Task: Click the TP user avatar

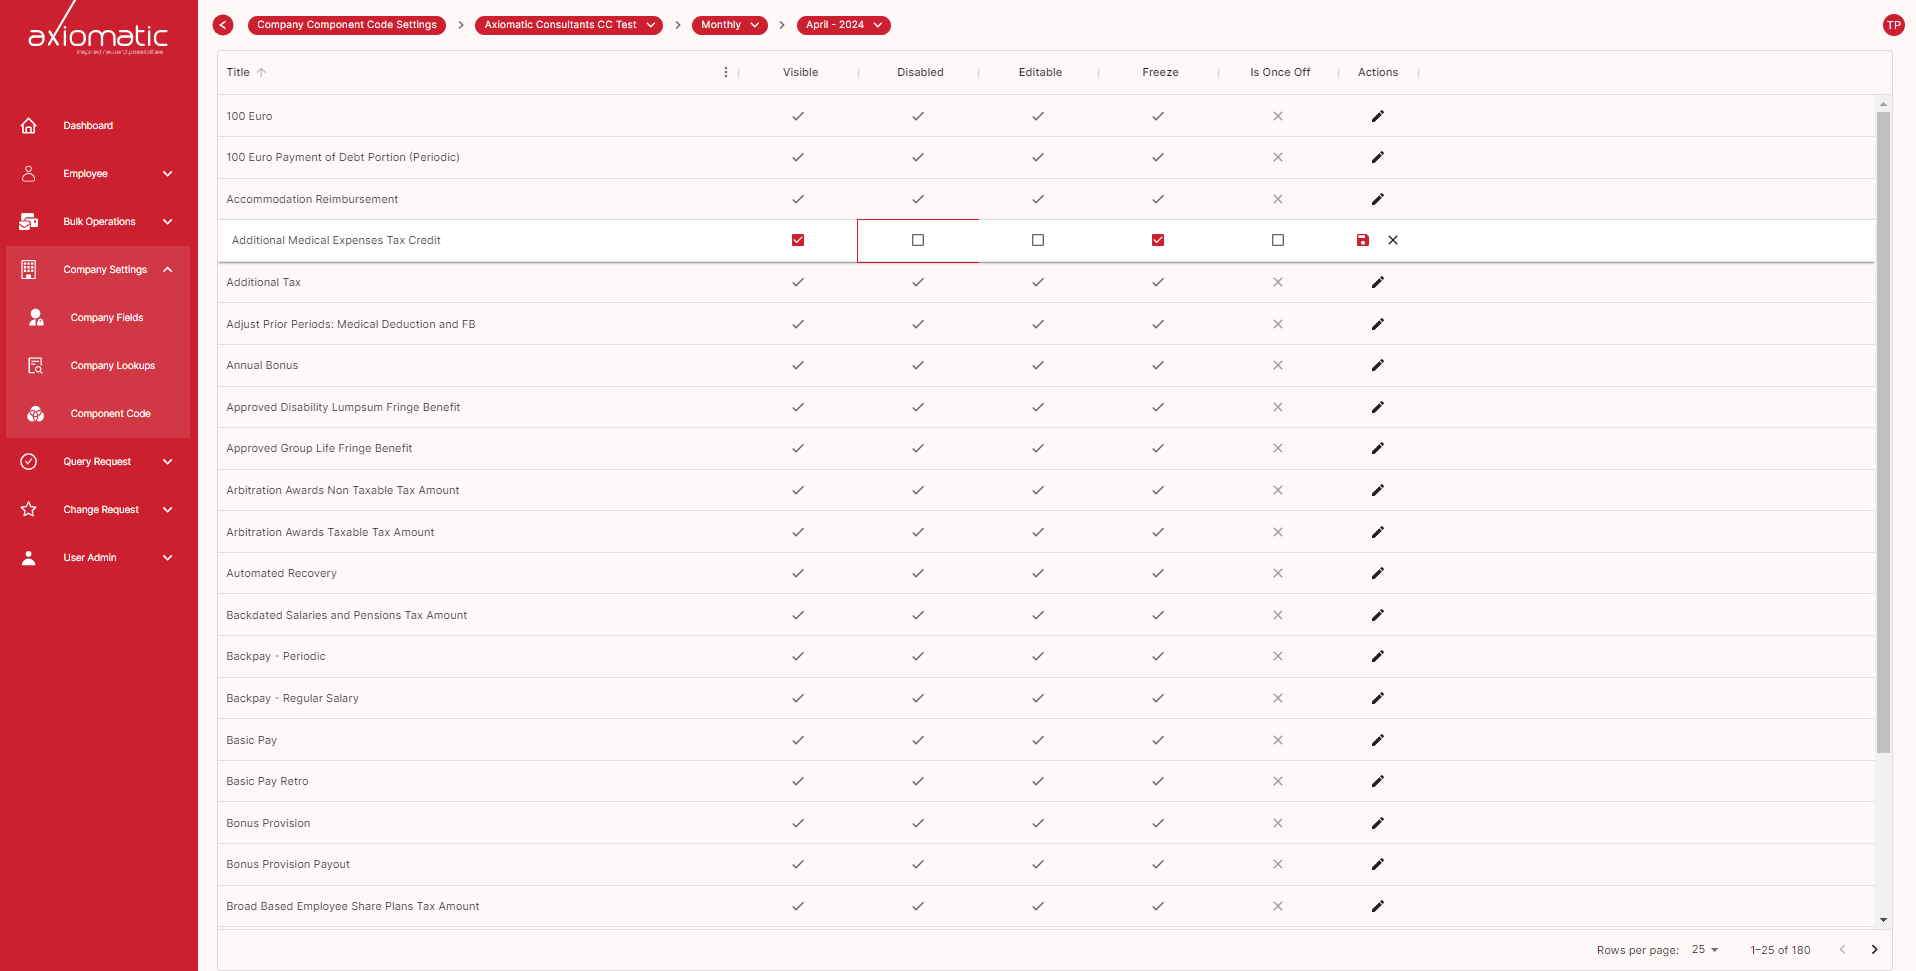Action: click(1892, 25)
